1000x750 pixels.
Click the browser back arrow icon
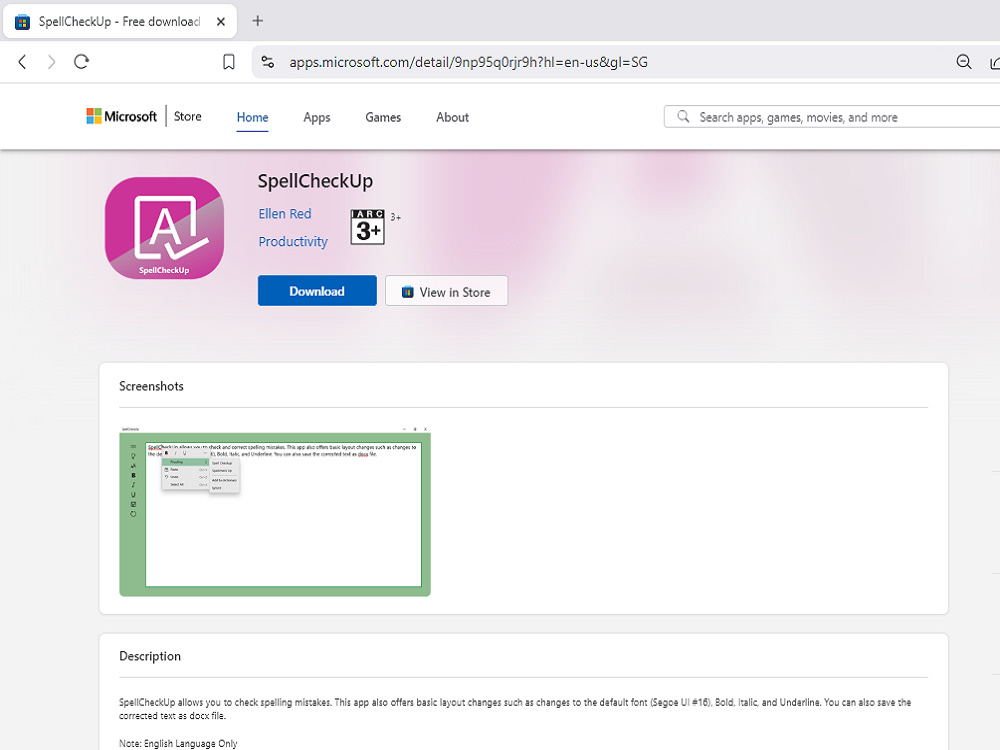[x=22, y=62]
